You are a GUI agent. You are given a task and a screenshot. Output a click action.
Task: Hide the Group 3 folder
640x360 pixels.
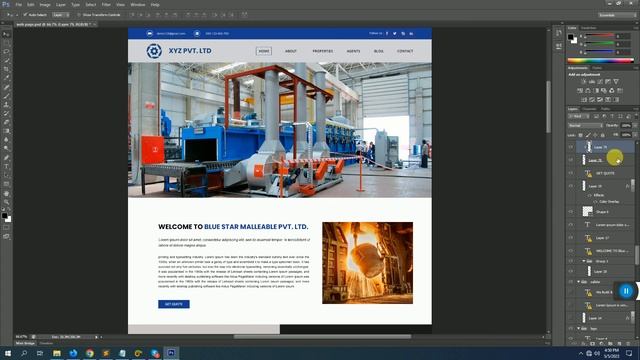click(571, 261)
